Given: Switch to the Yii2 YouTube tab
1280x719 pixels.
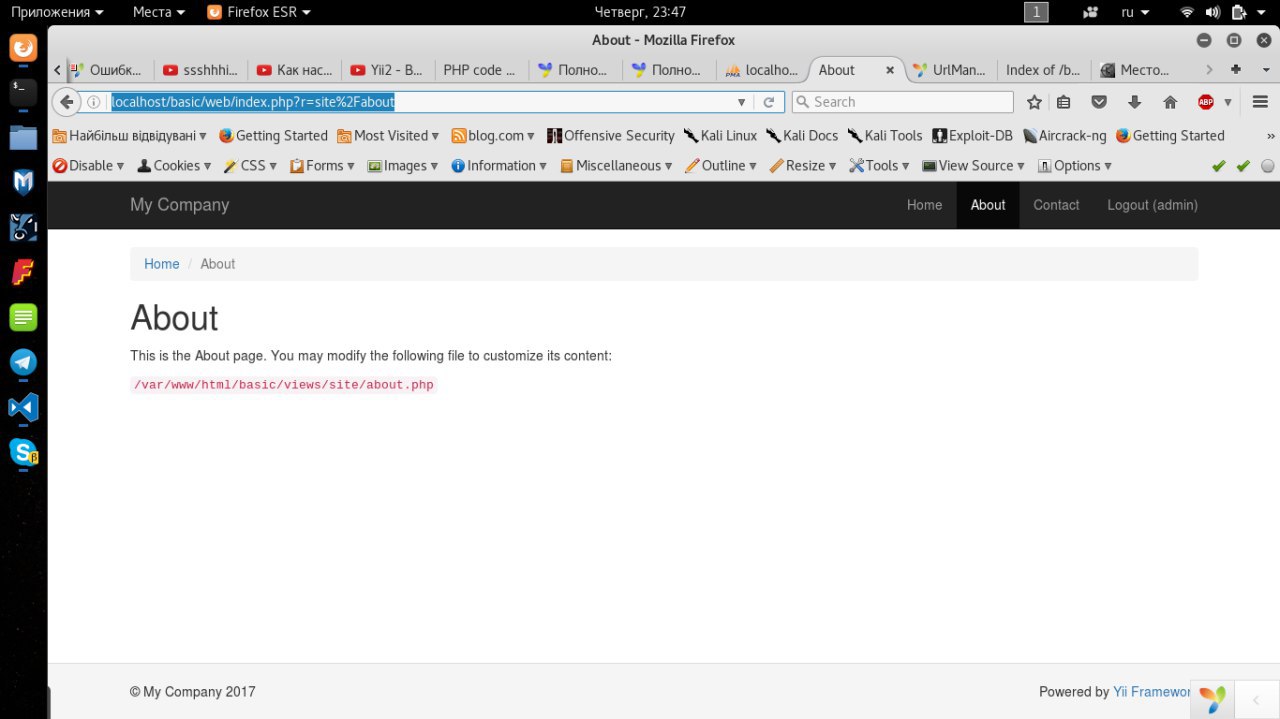Looking at the screenshot, I should point(386,70).
